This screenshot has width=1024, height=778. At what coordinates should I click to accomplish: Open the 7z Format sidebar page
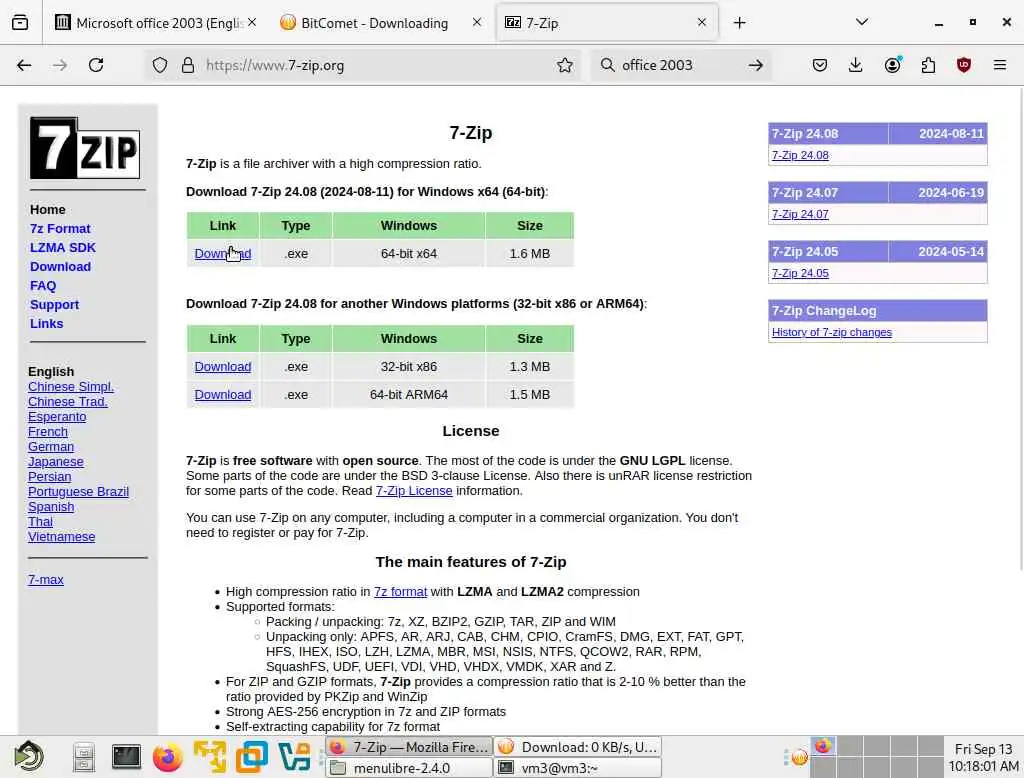click(x=60, y=229)
